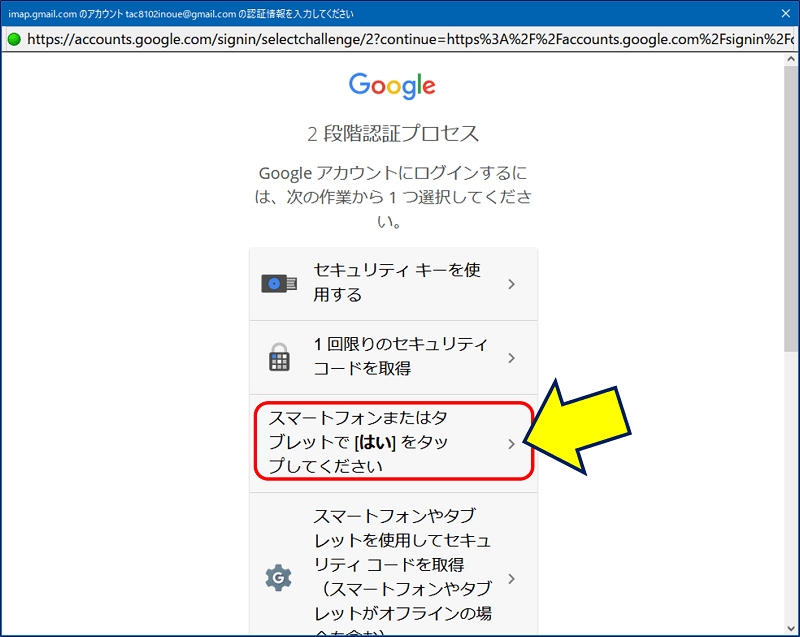Click the 2 段階認証プロセス heading

(x=393, y=134)
